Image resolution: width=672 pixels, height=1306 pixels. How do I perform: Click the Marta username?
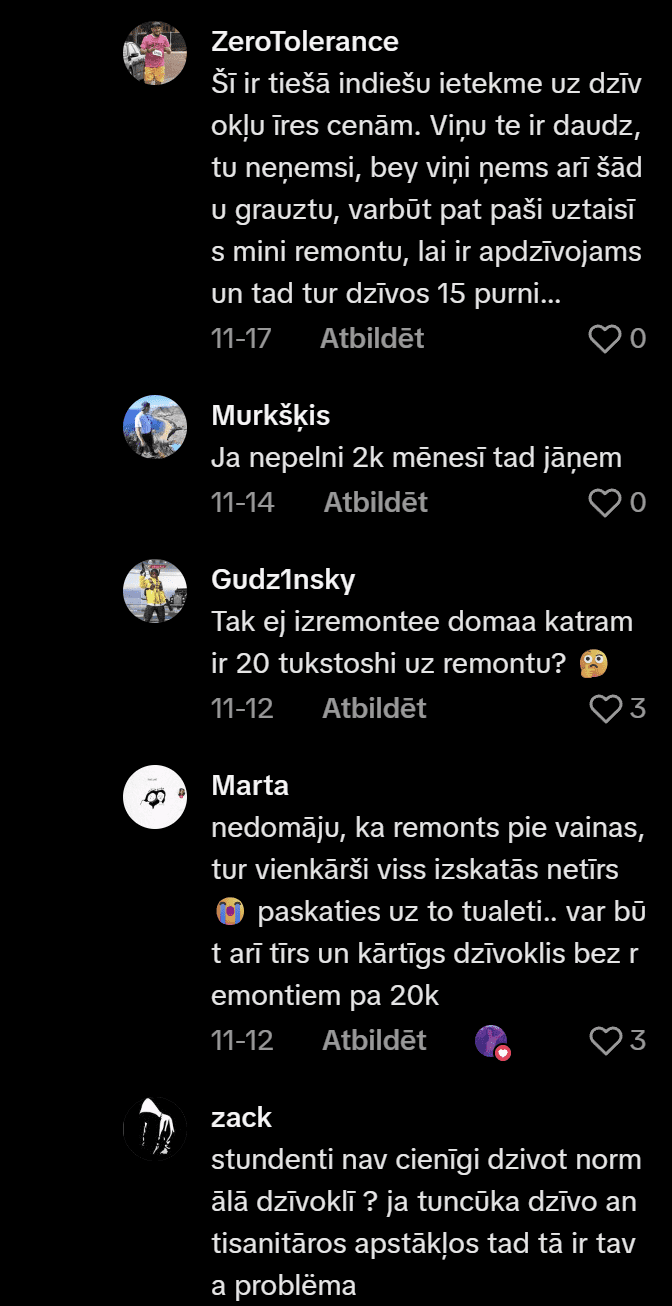[250, 786]
